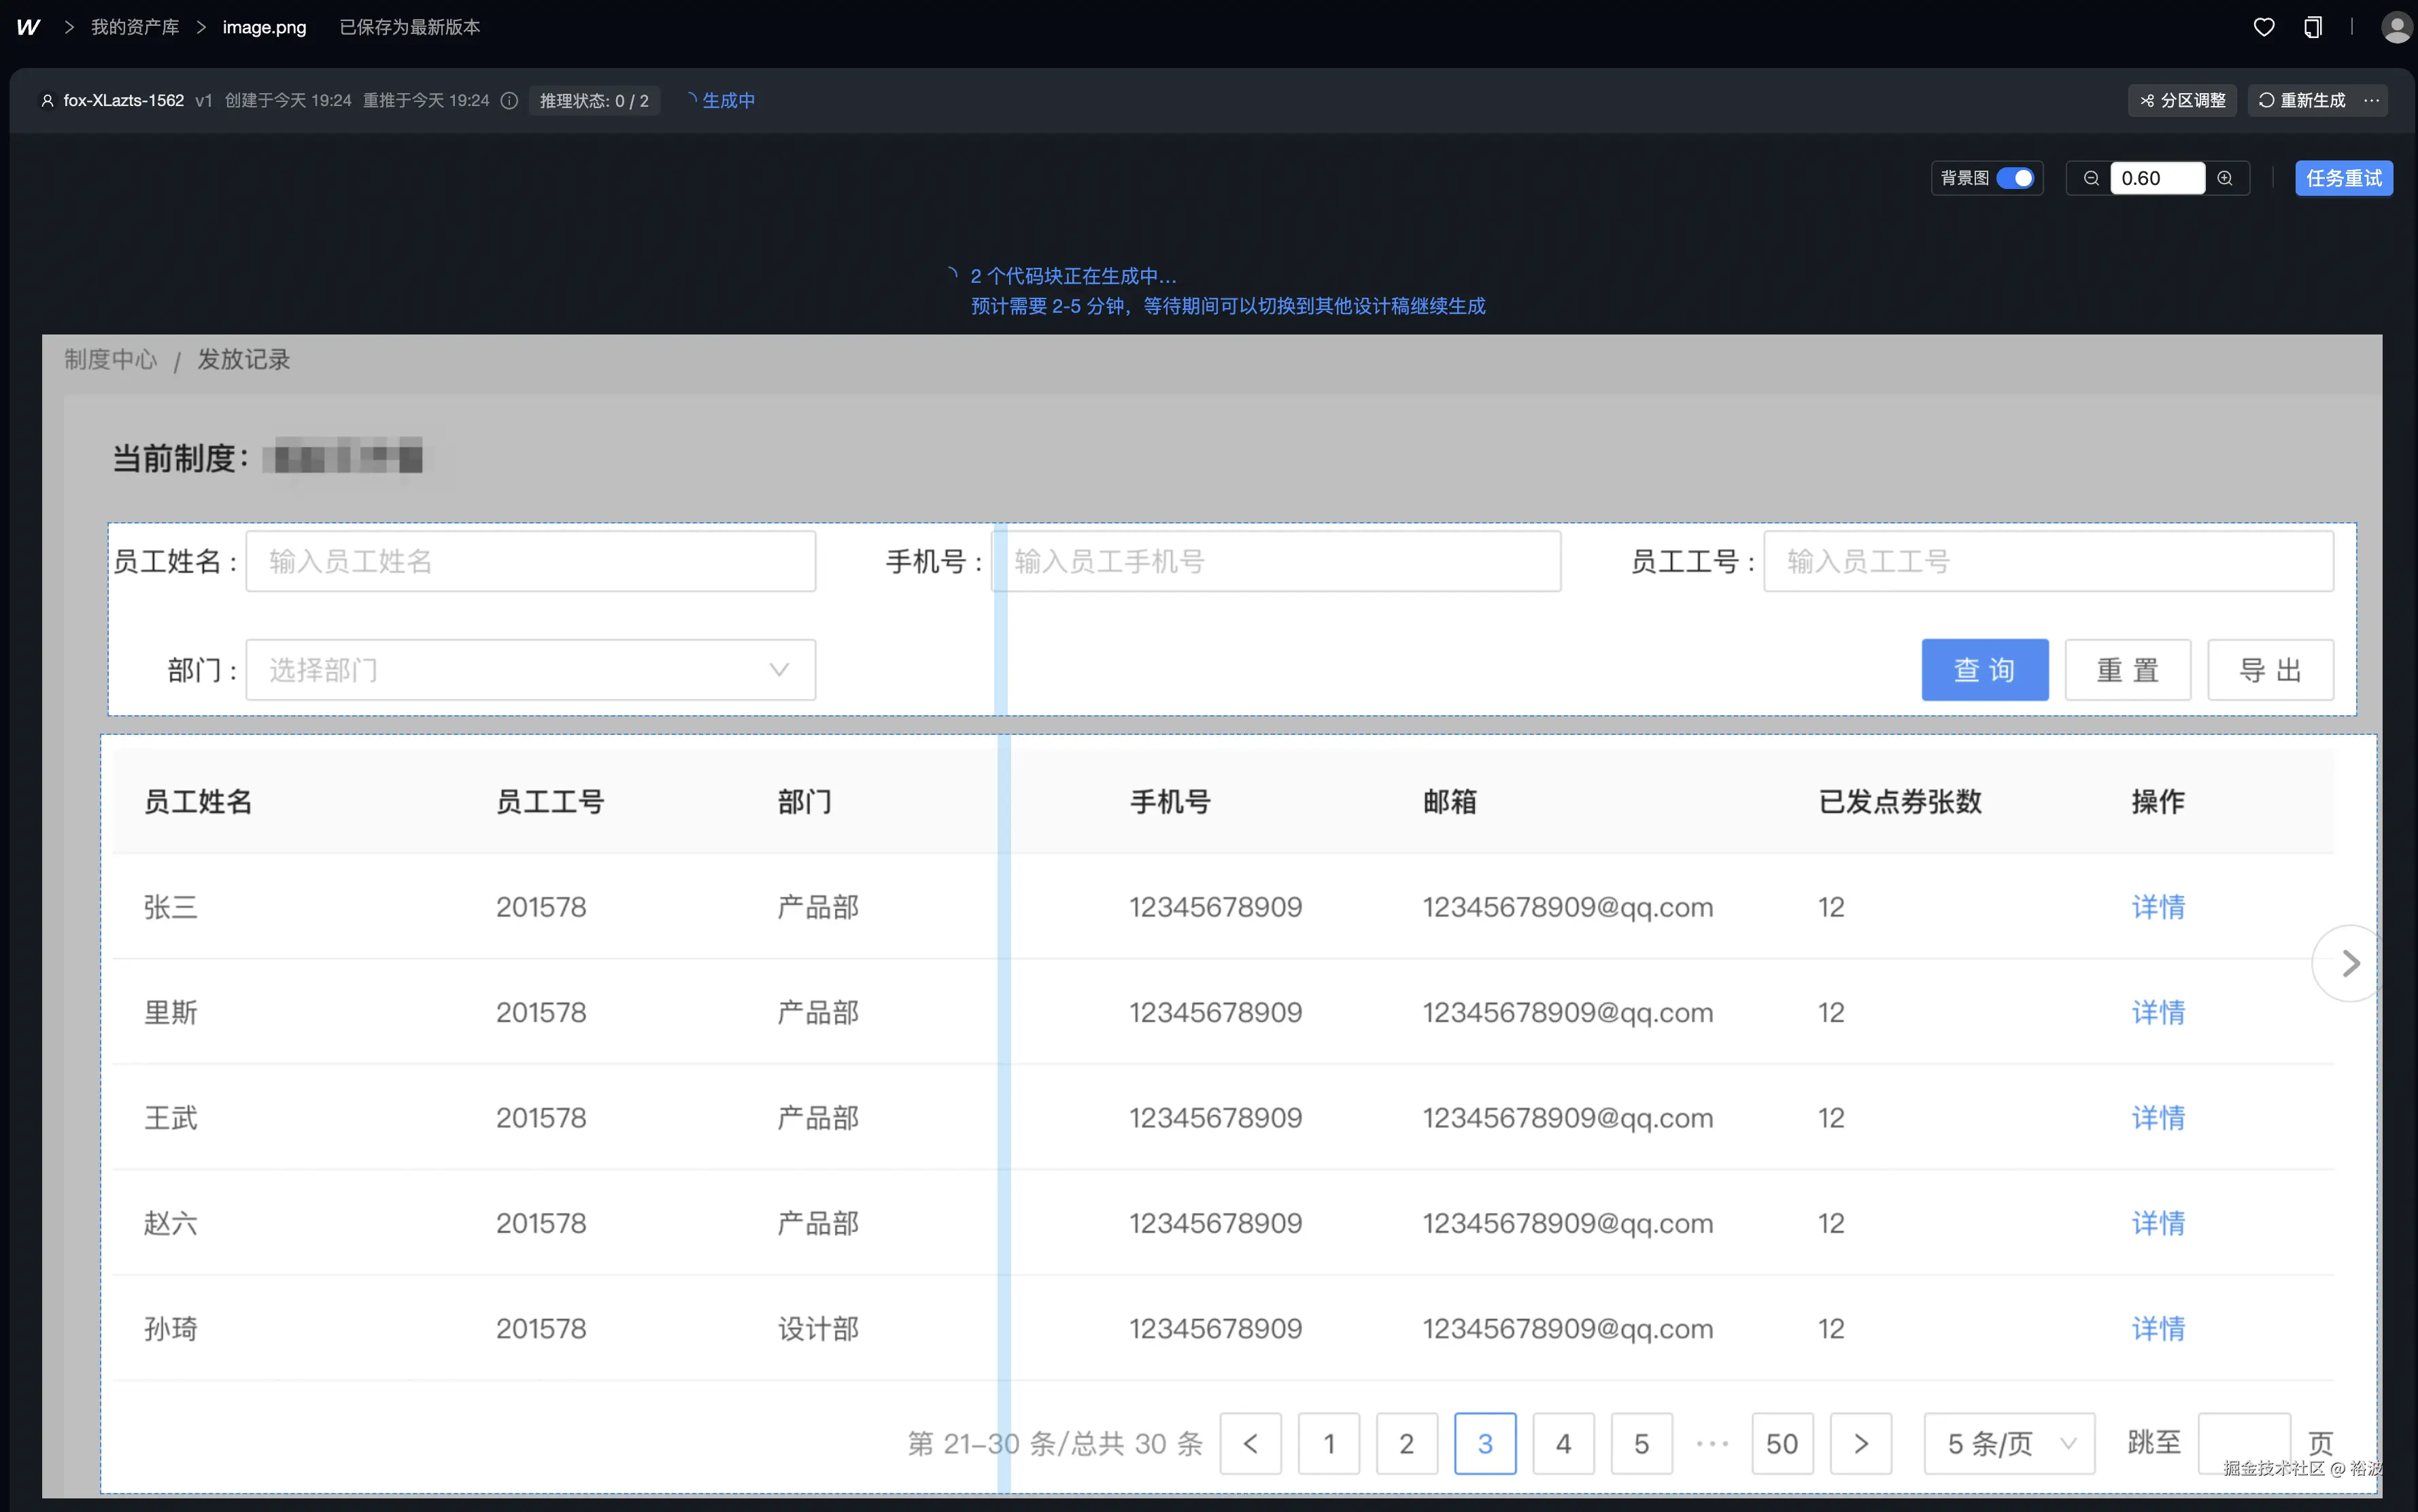Click the W logo home icon
The height and width of the screenshot is (1512, 2418).
point(28,27)
